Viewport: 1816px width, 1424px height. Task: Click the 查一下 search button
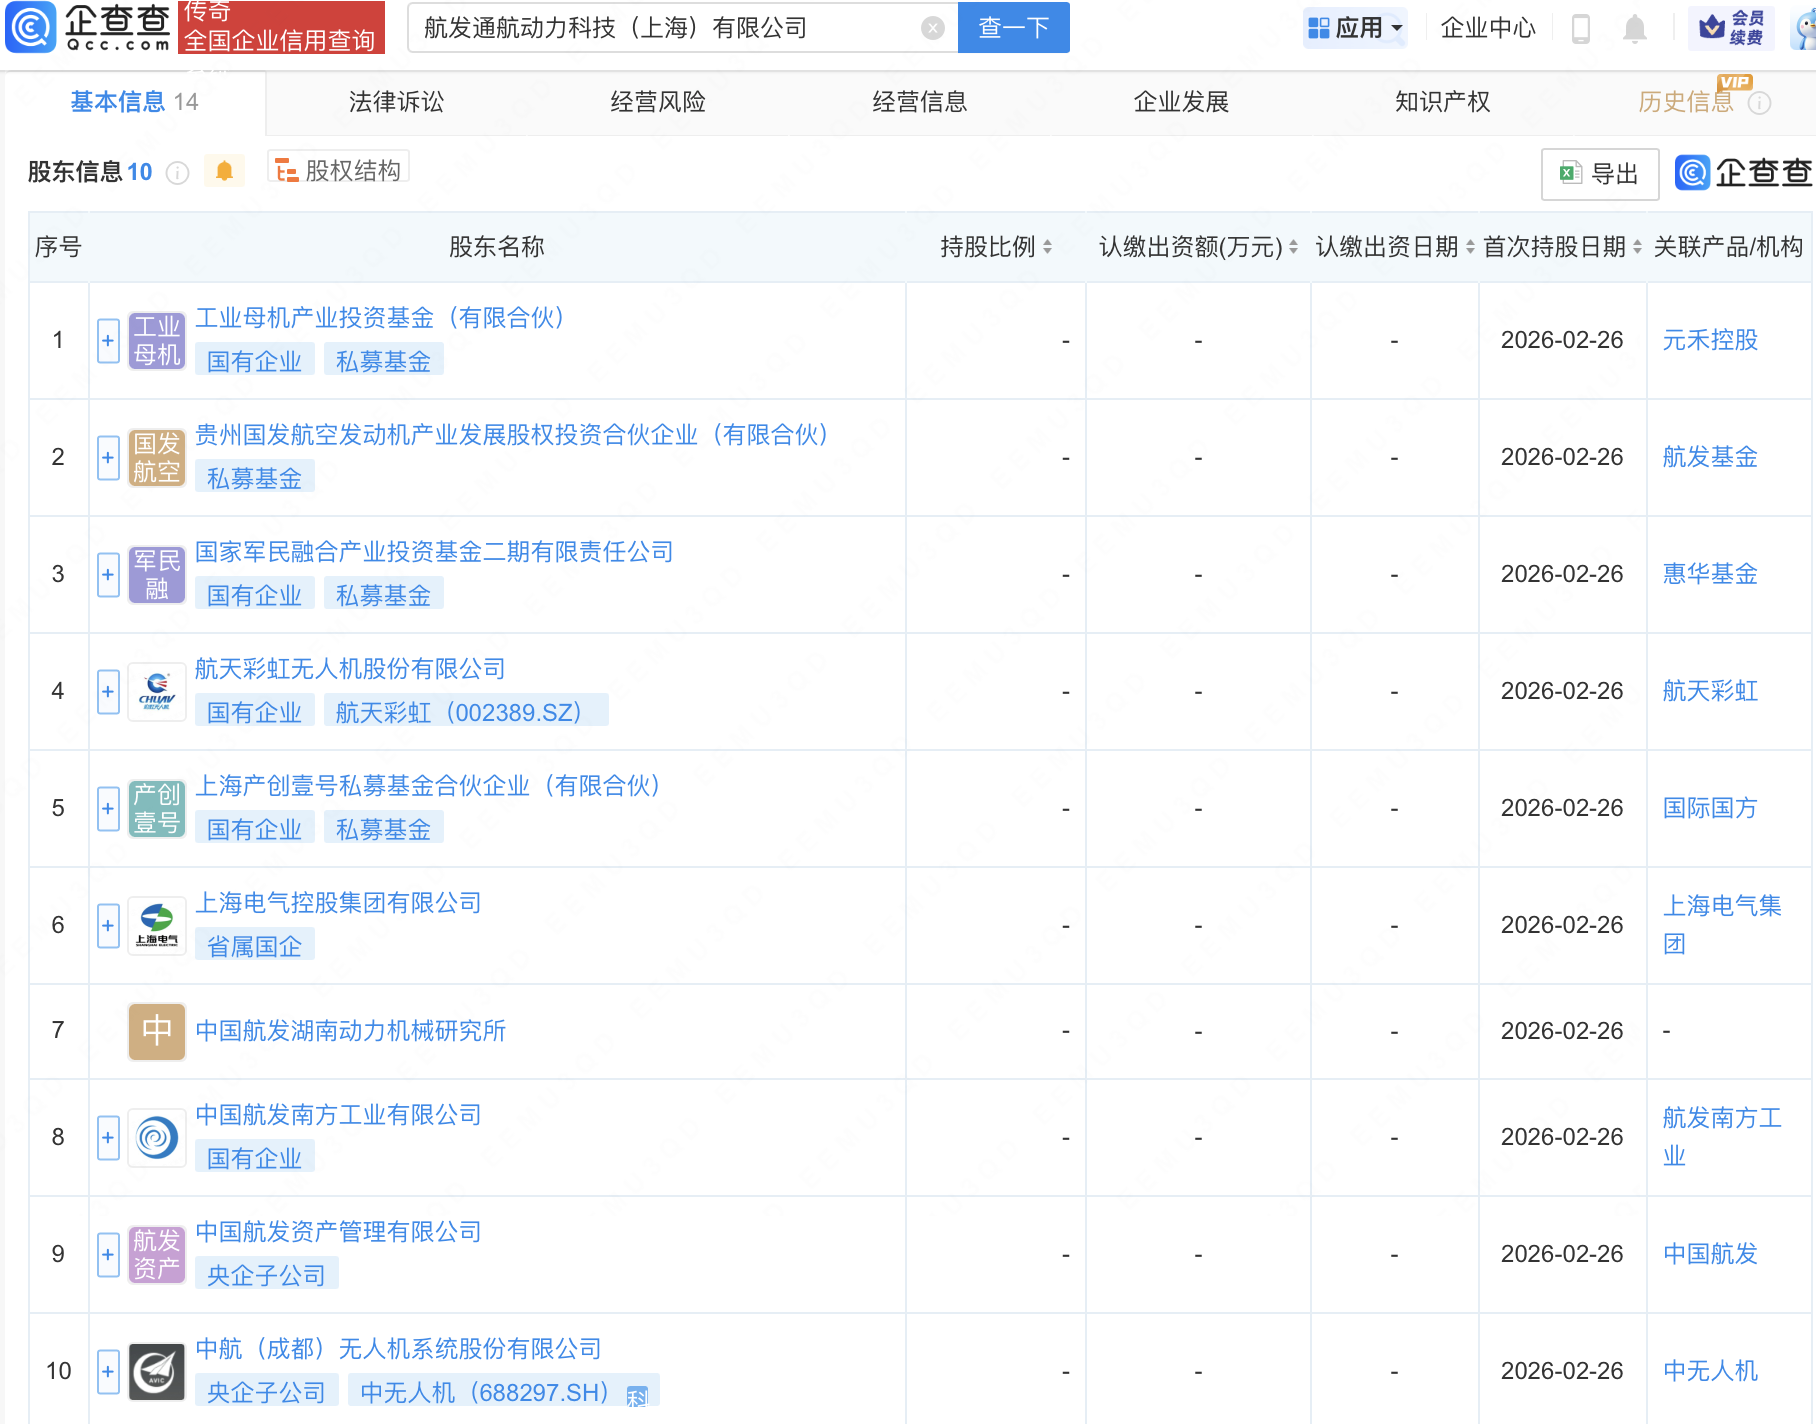[1013, 28]
